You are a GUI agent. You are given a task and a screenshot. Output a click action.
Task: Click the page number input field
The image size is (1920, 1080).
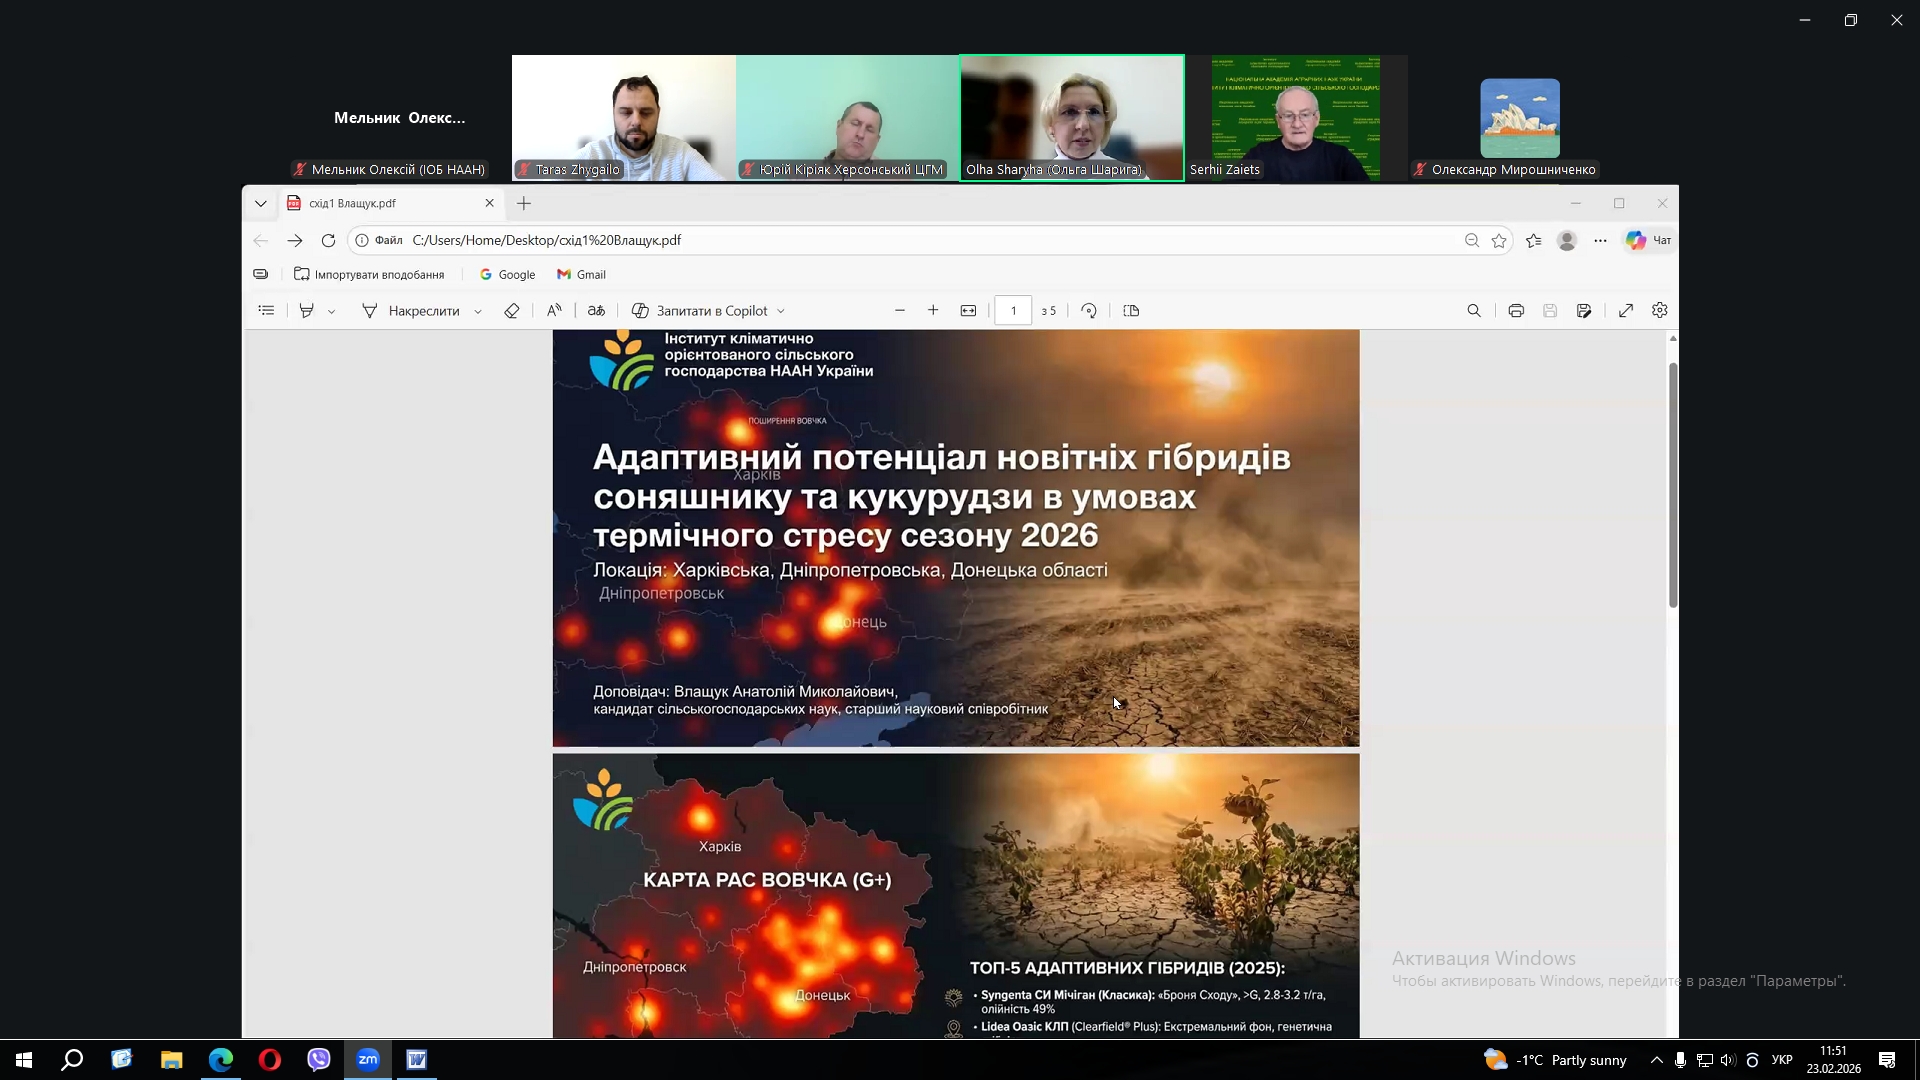coord(1013,311)
